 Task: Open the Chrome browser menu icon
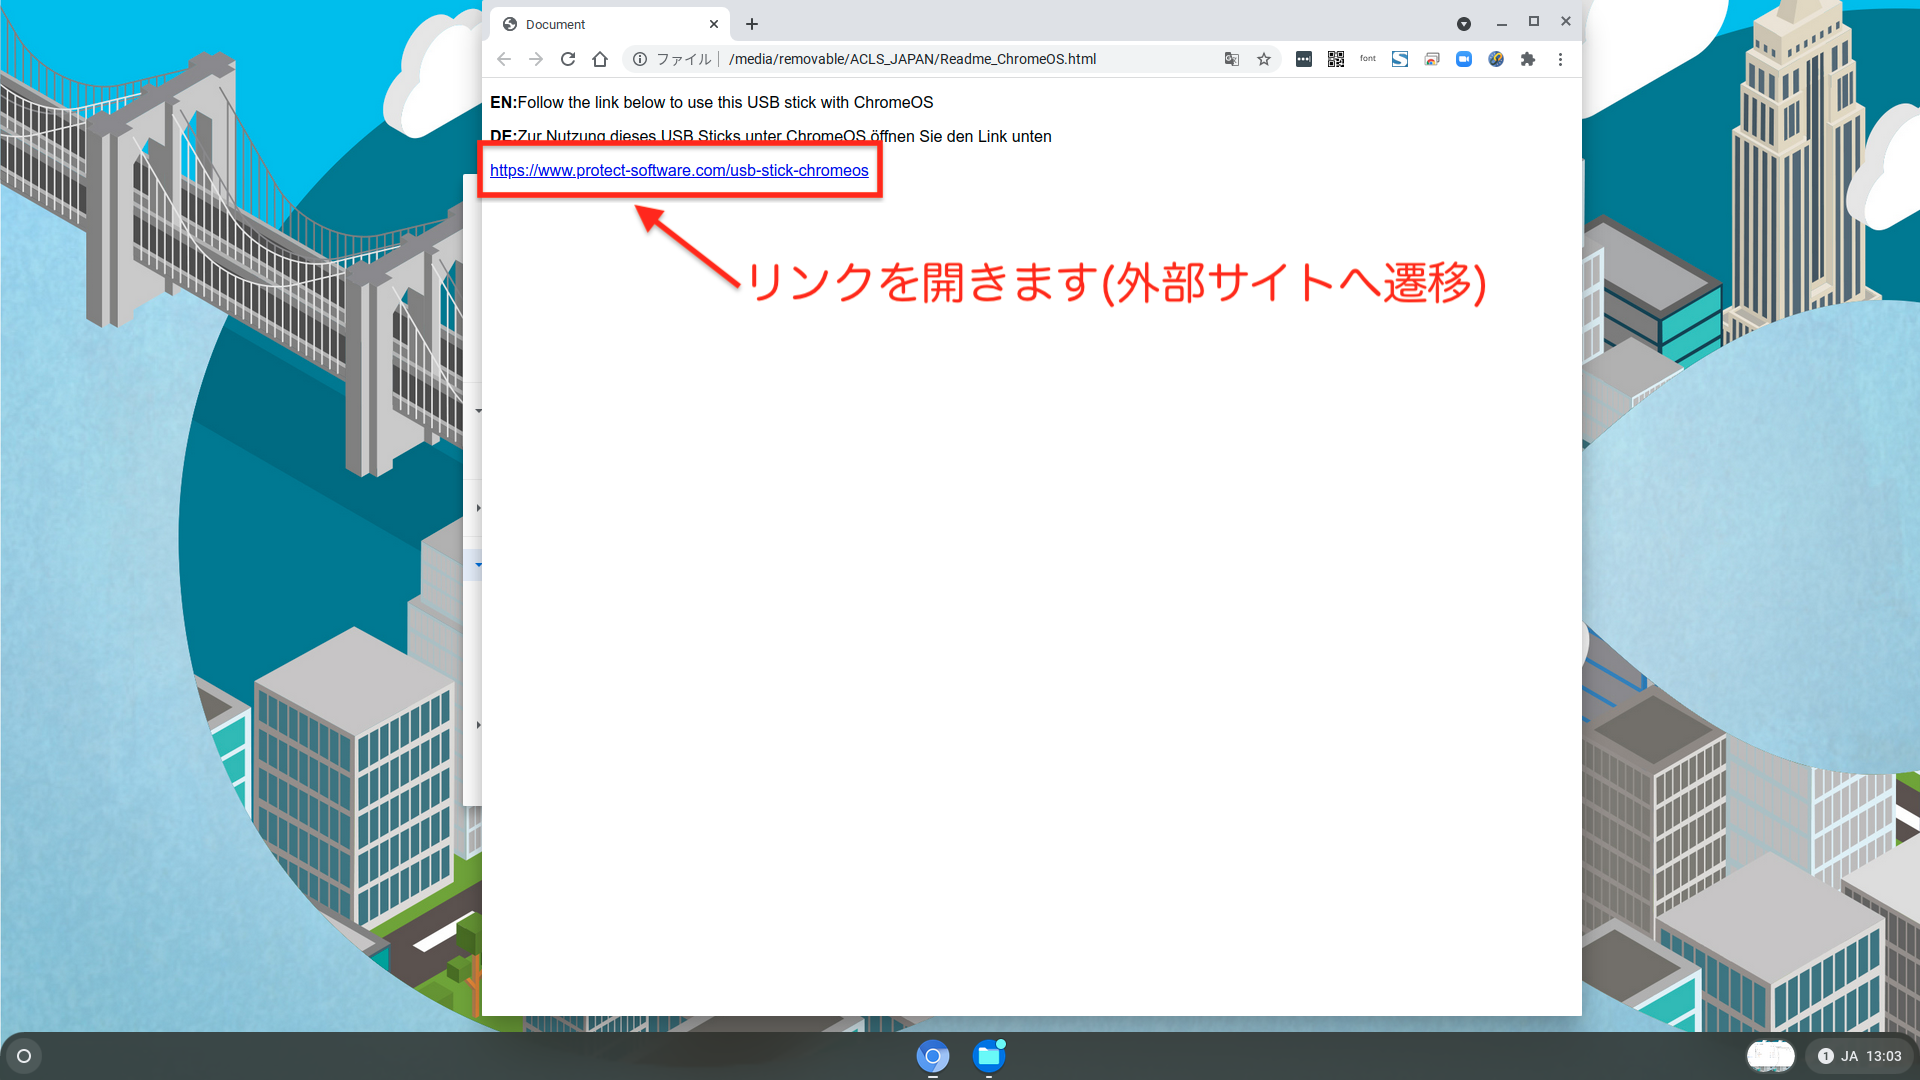point(1560,59)
